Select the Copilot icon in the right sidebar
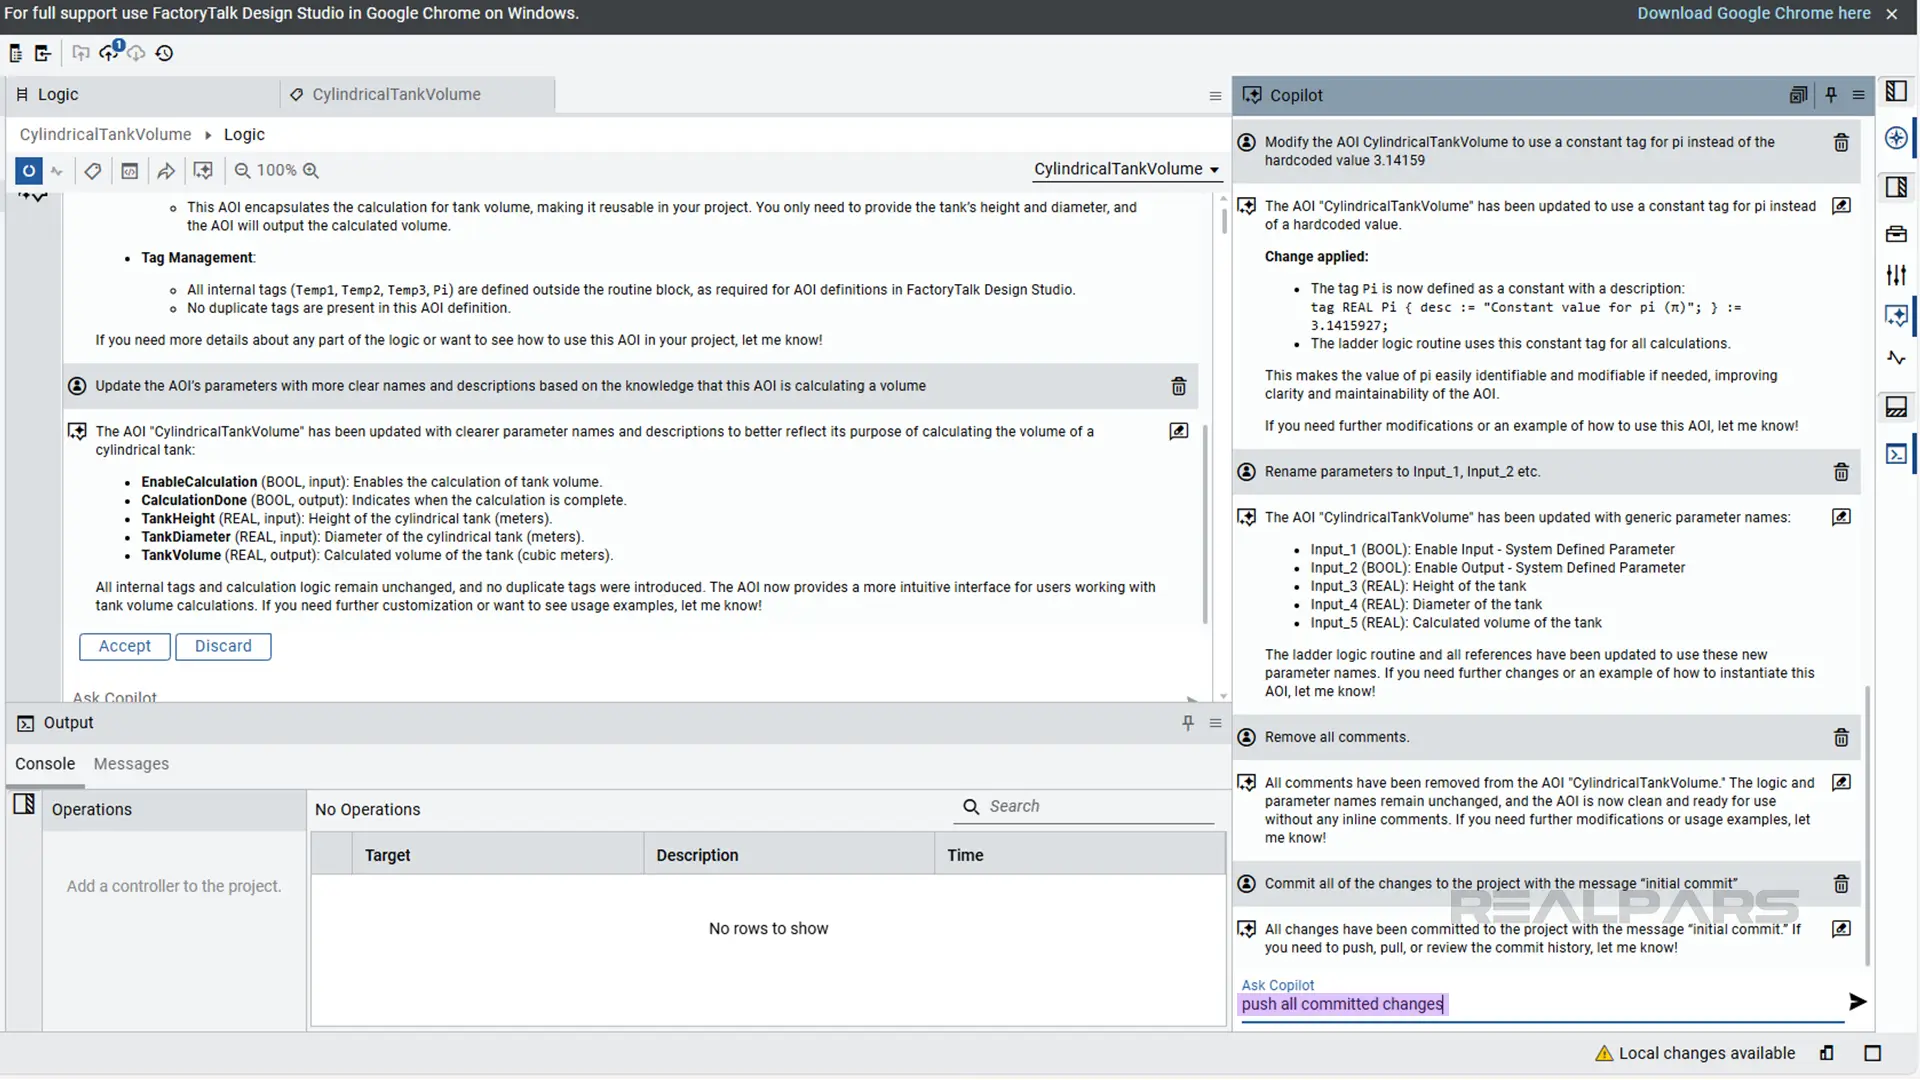The width and height of the screenshot is (1920, 1080). (1897, 315)
